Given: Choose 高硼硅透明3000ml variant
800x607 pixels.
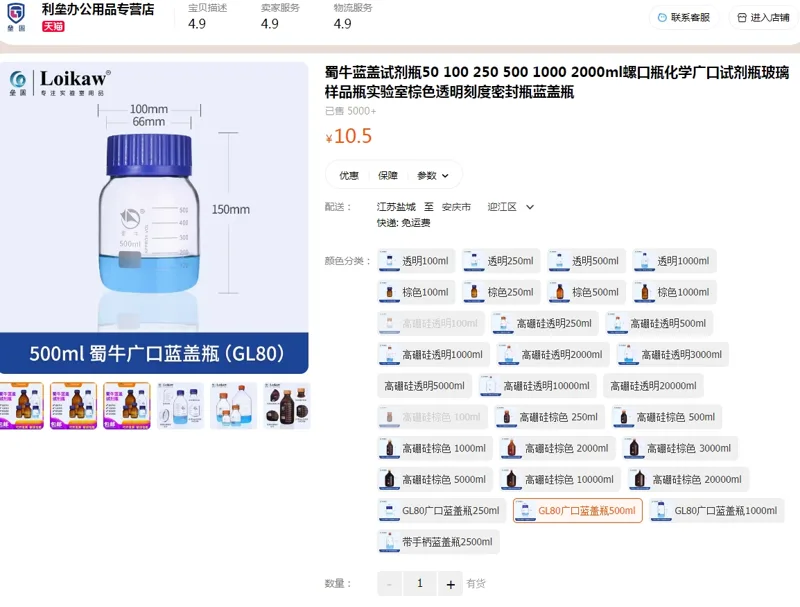Looking at the screenshot, I should pyautogui.click(x=672, y=355).
